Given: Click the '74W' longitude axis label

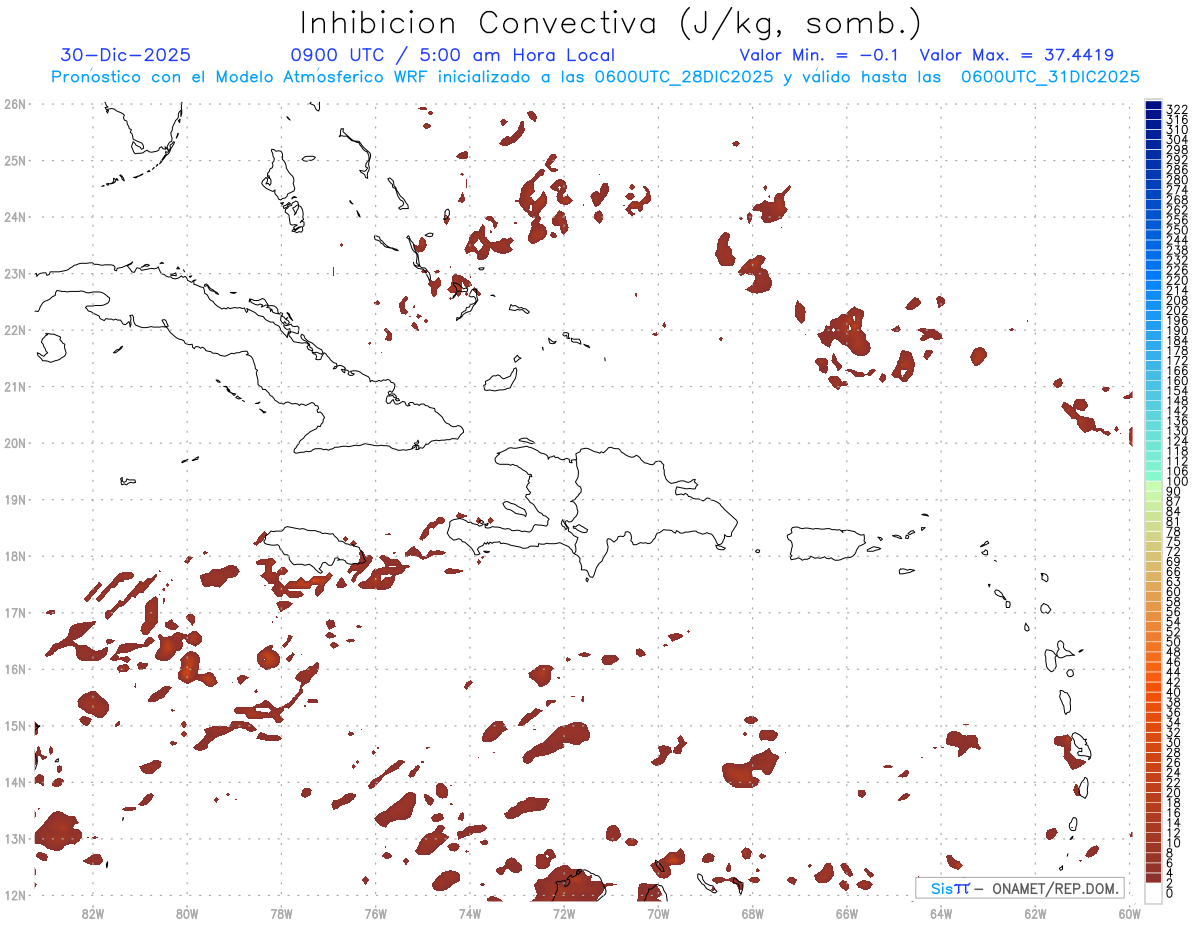Looking at the screenshot, I should [470, 912].
